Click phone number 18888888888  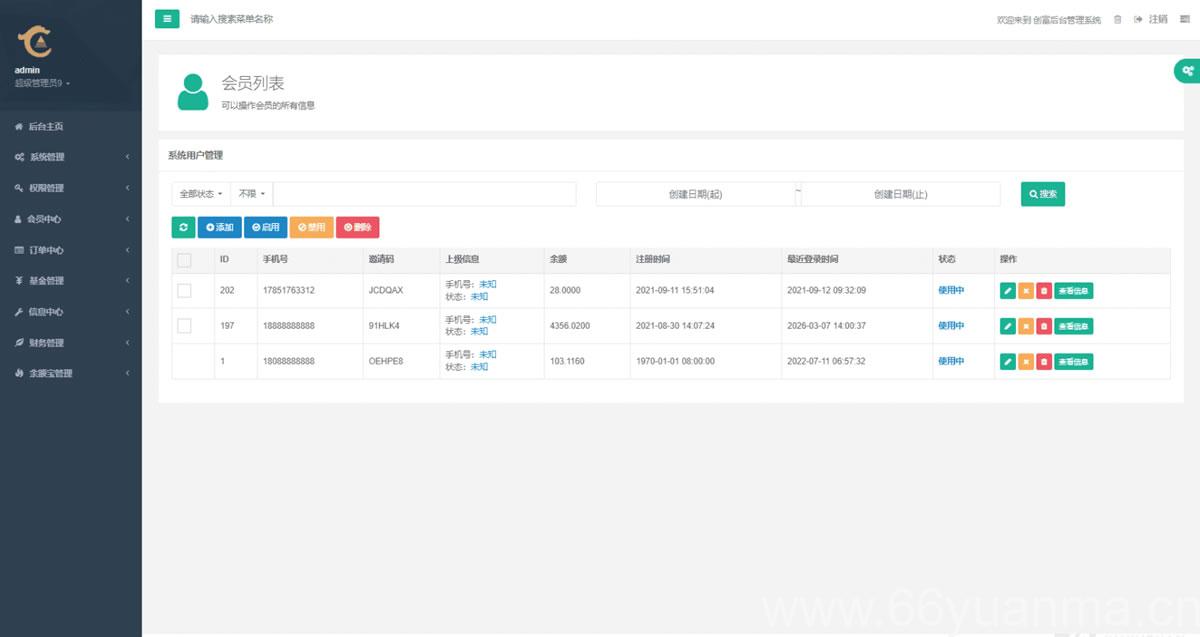tap(288, 325)
